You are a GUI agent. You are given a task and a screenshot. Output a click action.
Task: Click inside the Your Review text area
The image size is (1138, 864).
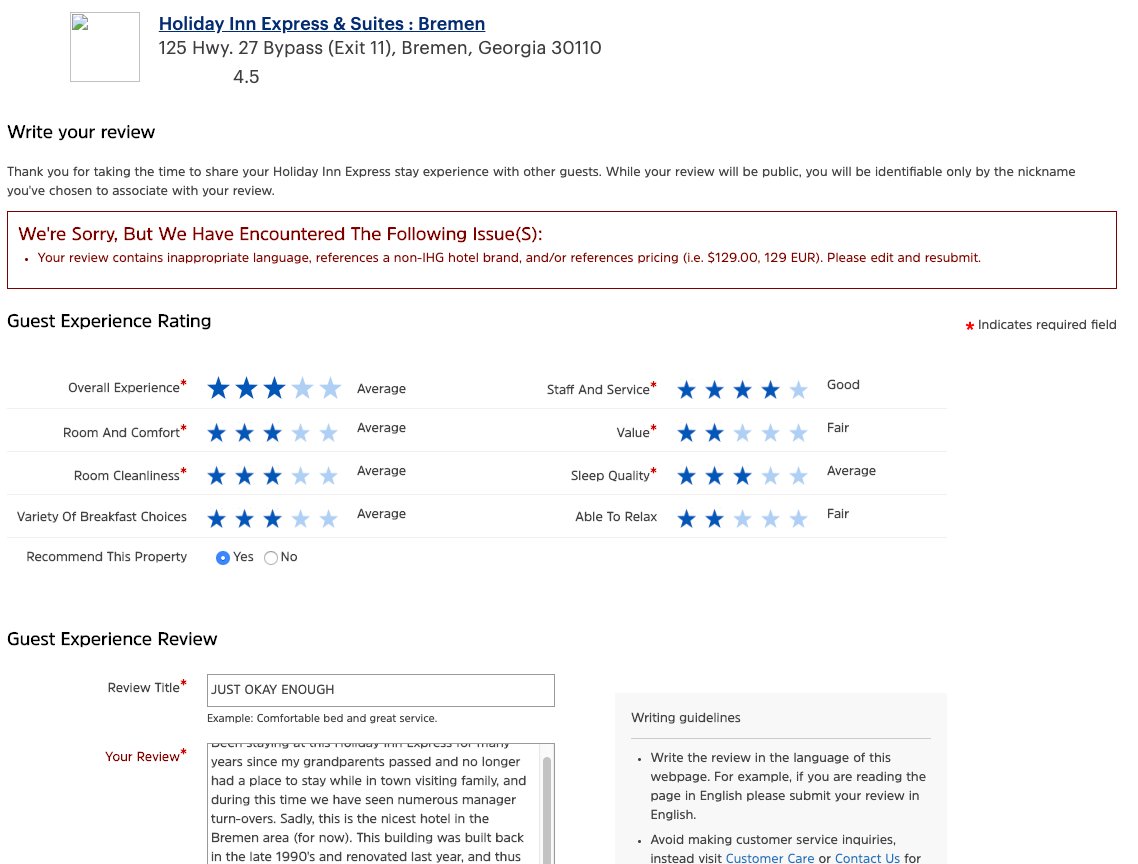tap(374, 804)
